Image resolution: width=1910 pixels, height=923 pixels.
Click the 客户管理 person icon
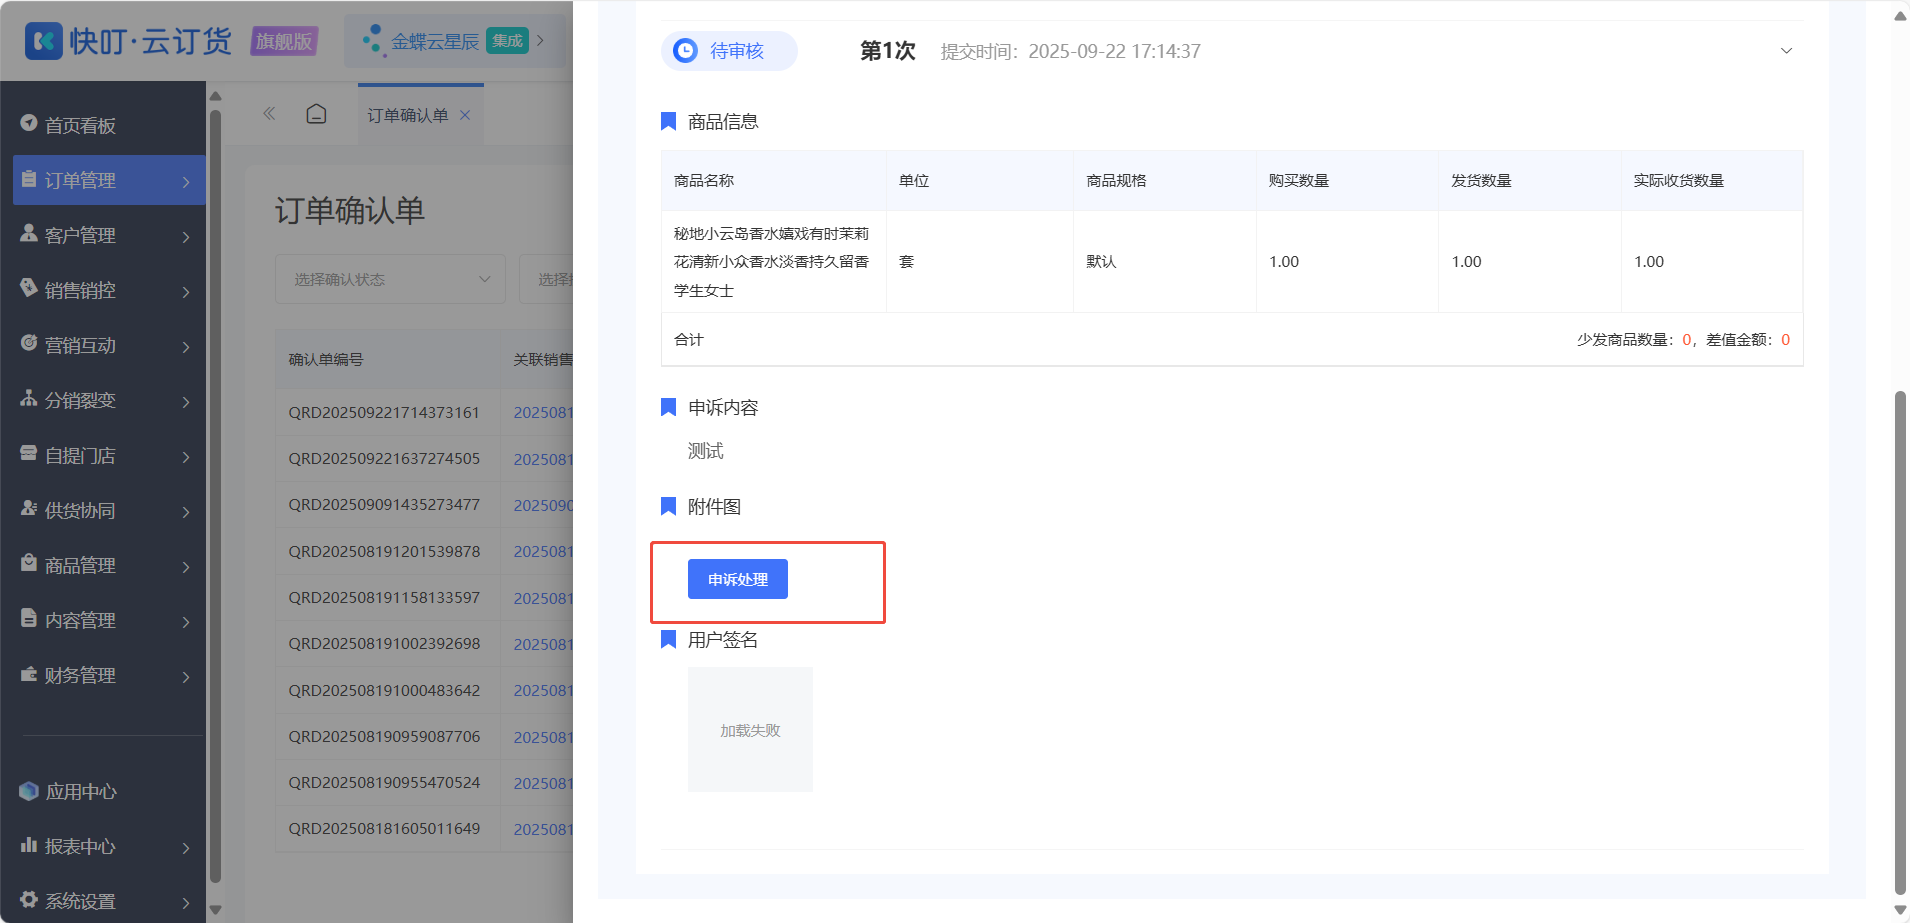(x=29, y=233)
